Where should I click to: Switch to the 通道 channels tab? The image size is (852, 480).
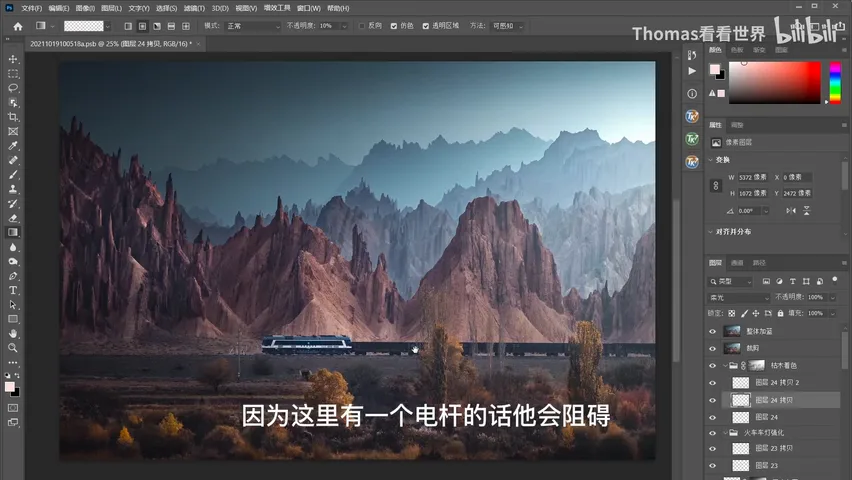point(737,263)
